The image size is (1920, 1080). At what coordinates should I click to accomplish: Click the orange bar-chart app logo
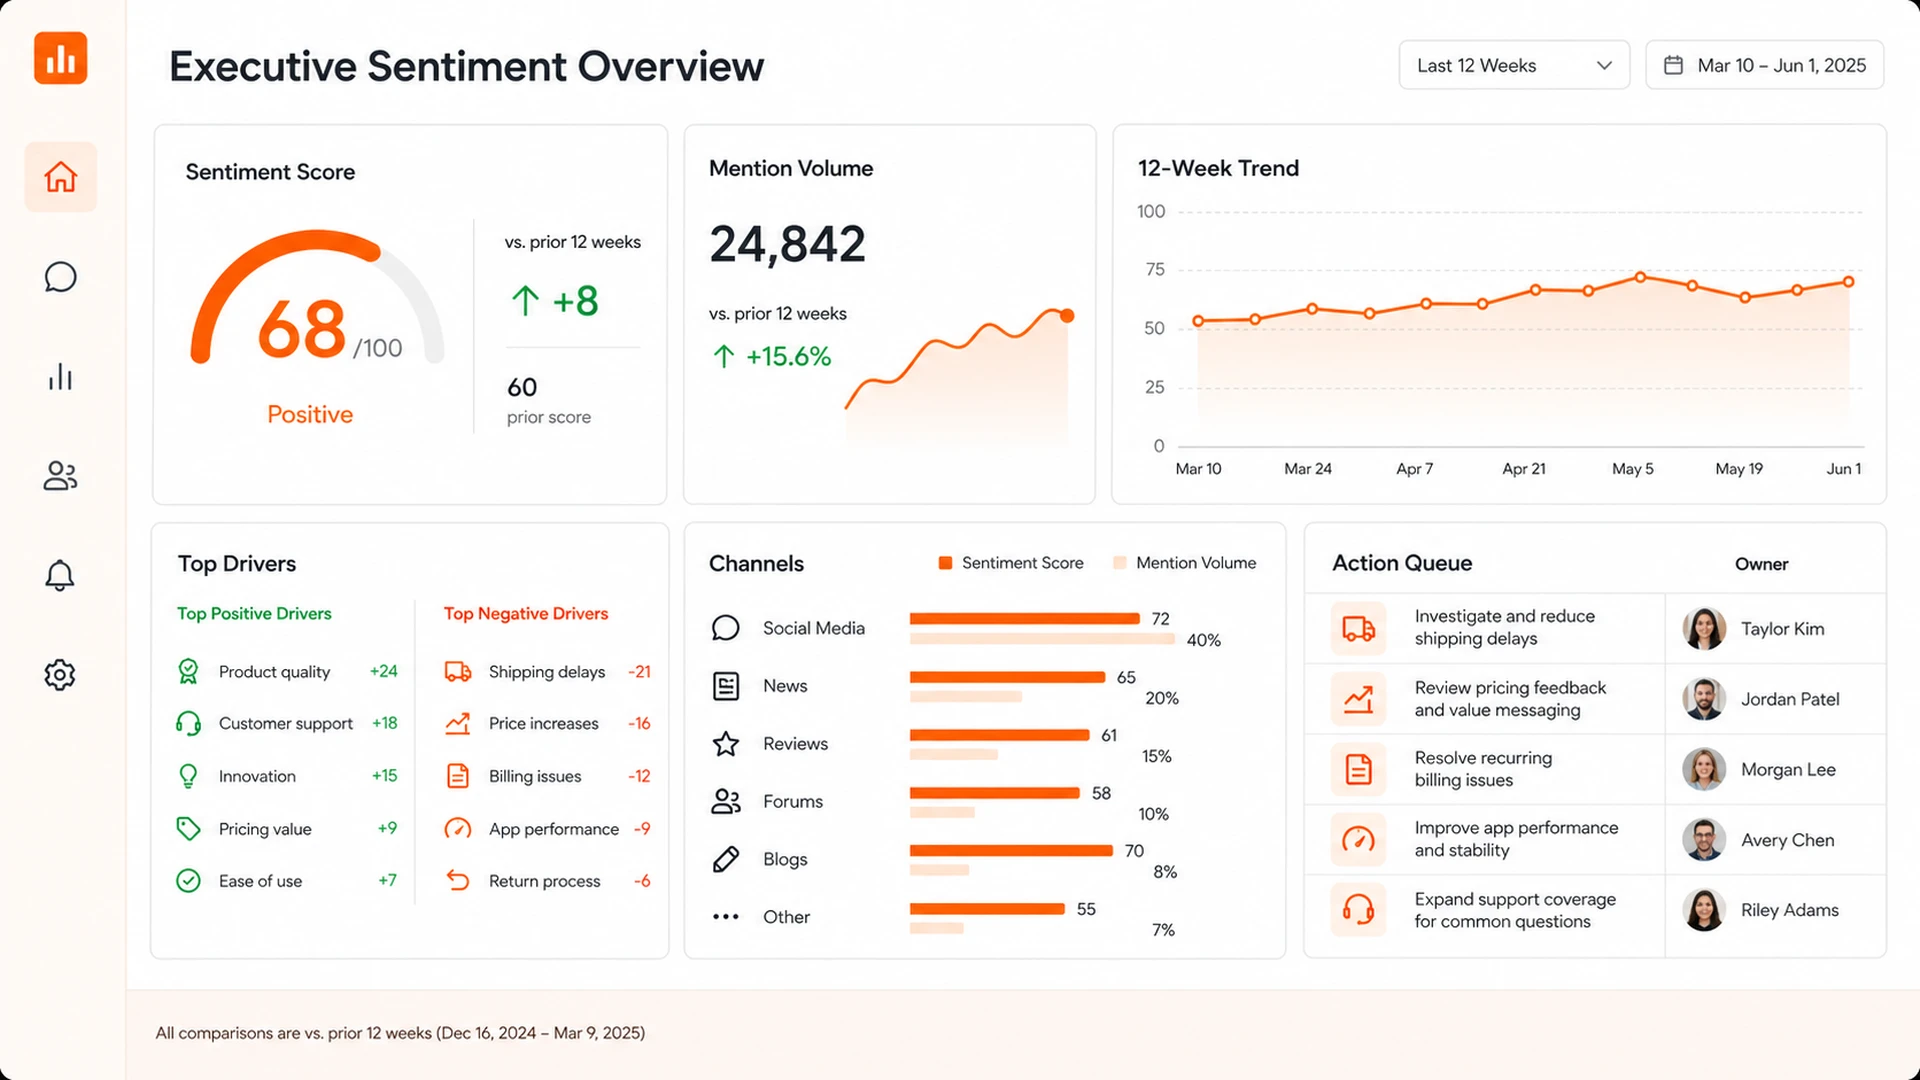60,58
